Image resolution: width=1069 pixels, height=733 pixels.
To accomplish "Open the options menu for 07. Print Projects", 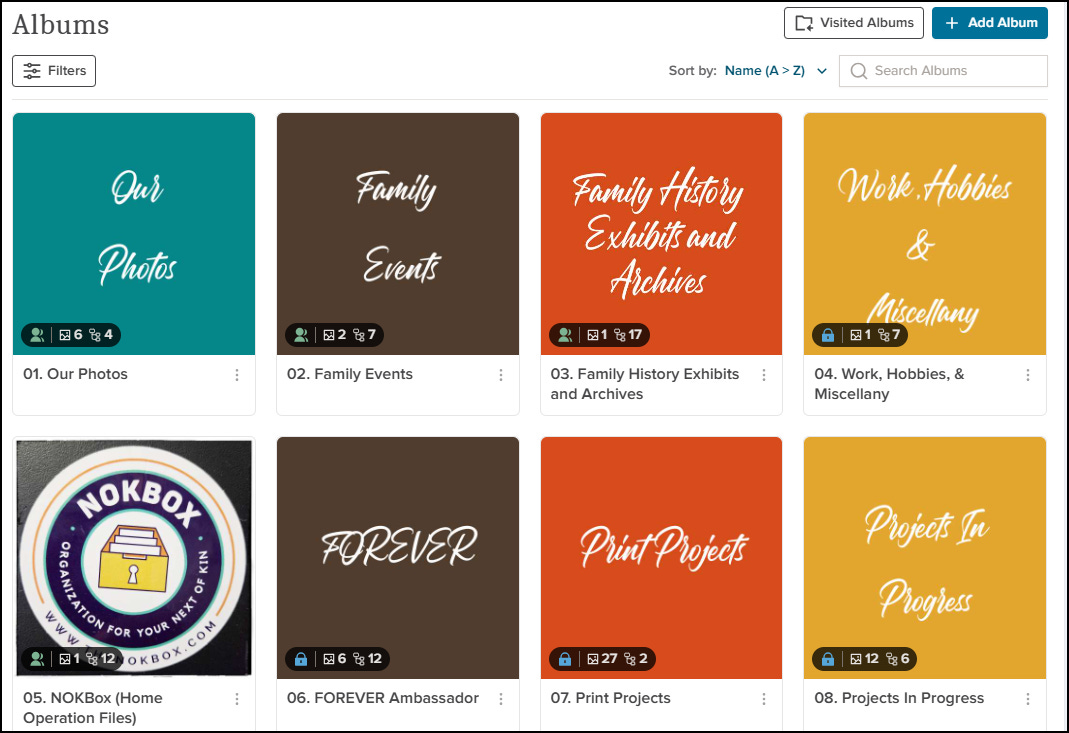I will coord(764,699).
